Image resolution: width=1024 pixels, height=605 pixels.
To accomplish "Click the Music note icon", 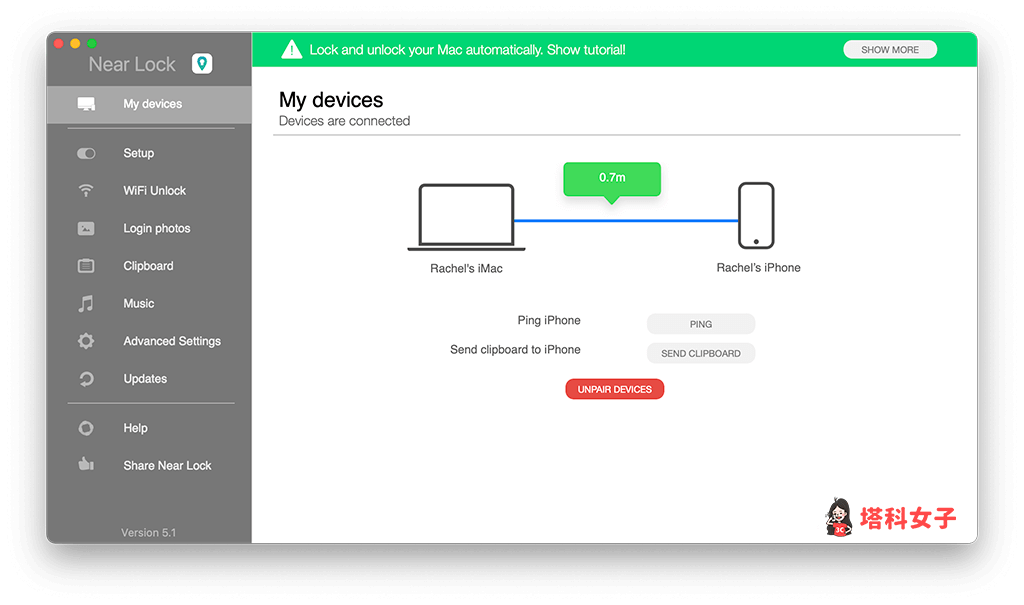I will coord(86,304).
